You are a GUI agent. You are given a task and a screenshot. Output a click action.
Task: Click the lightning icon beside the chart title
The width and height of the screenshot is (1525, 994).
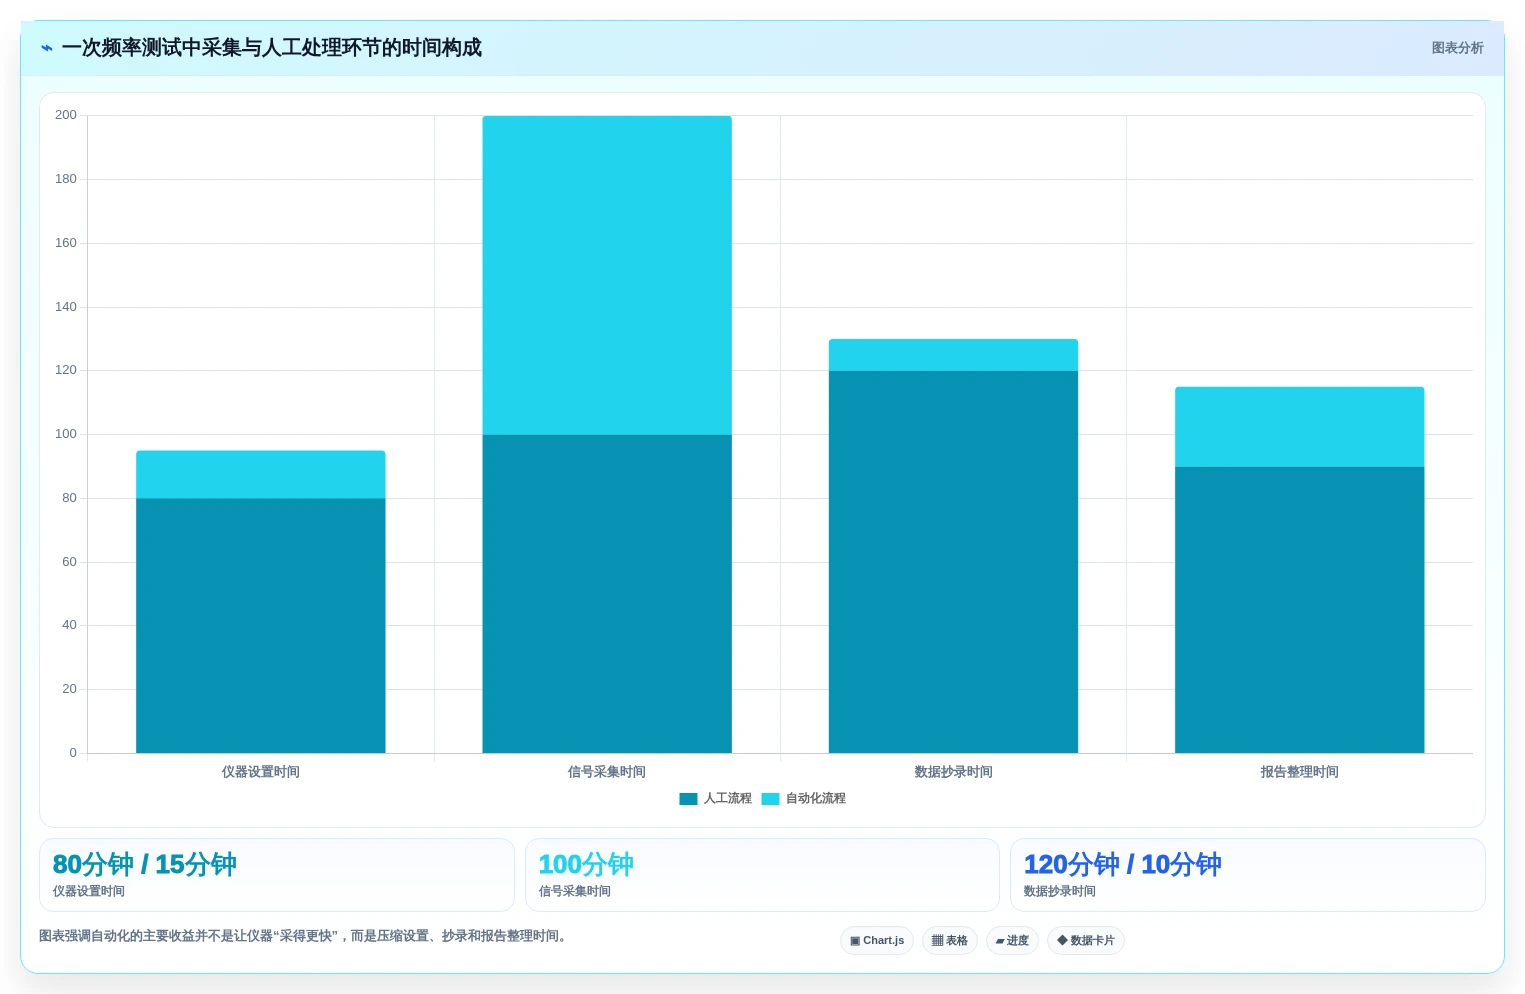[x=47, y=48]
